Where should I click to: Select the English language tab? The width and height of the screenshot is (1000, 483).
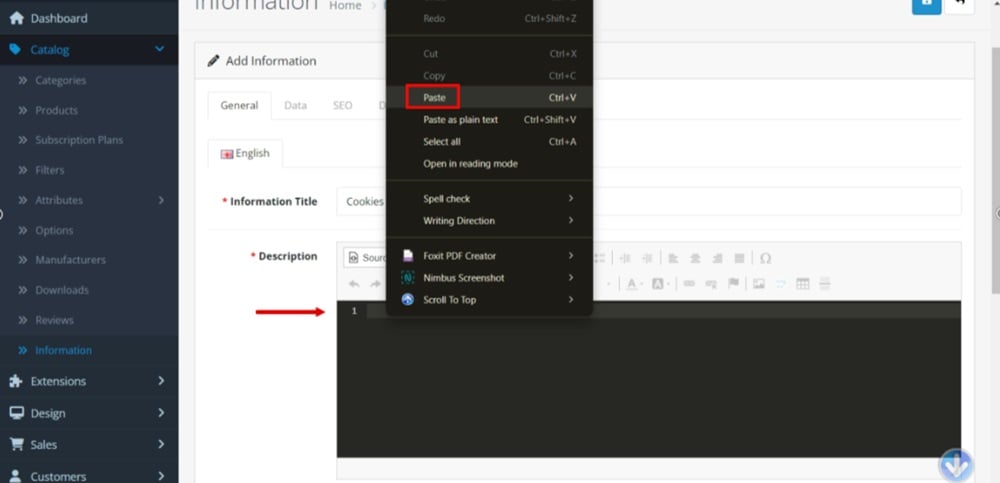pos(246,154)
